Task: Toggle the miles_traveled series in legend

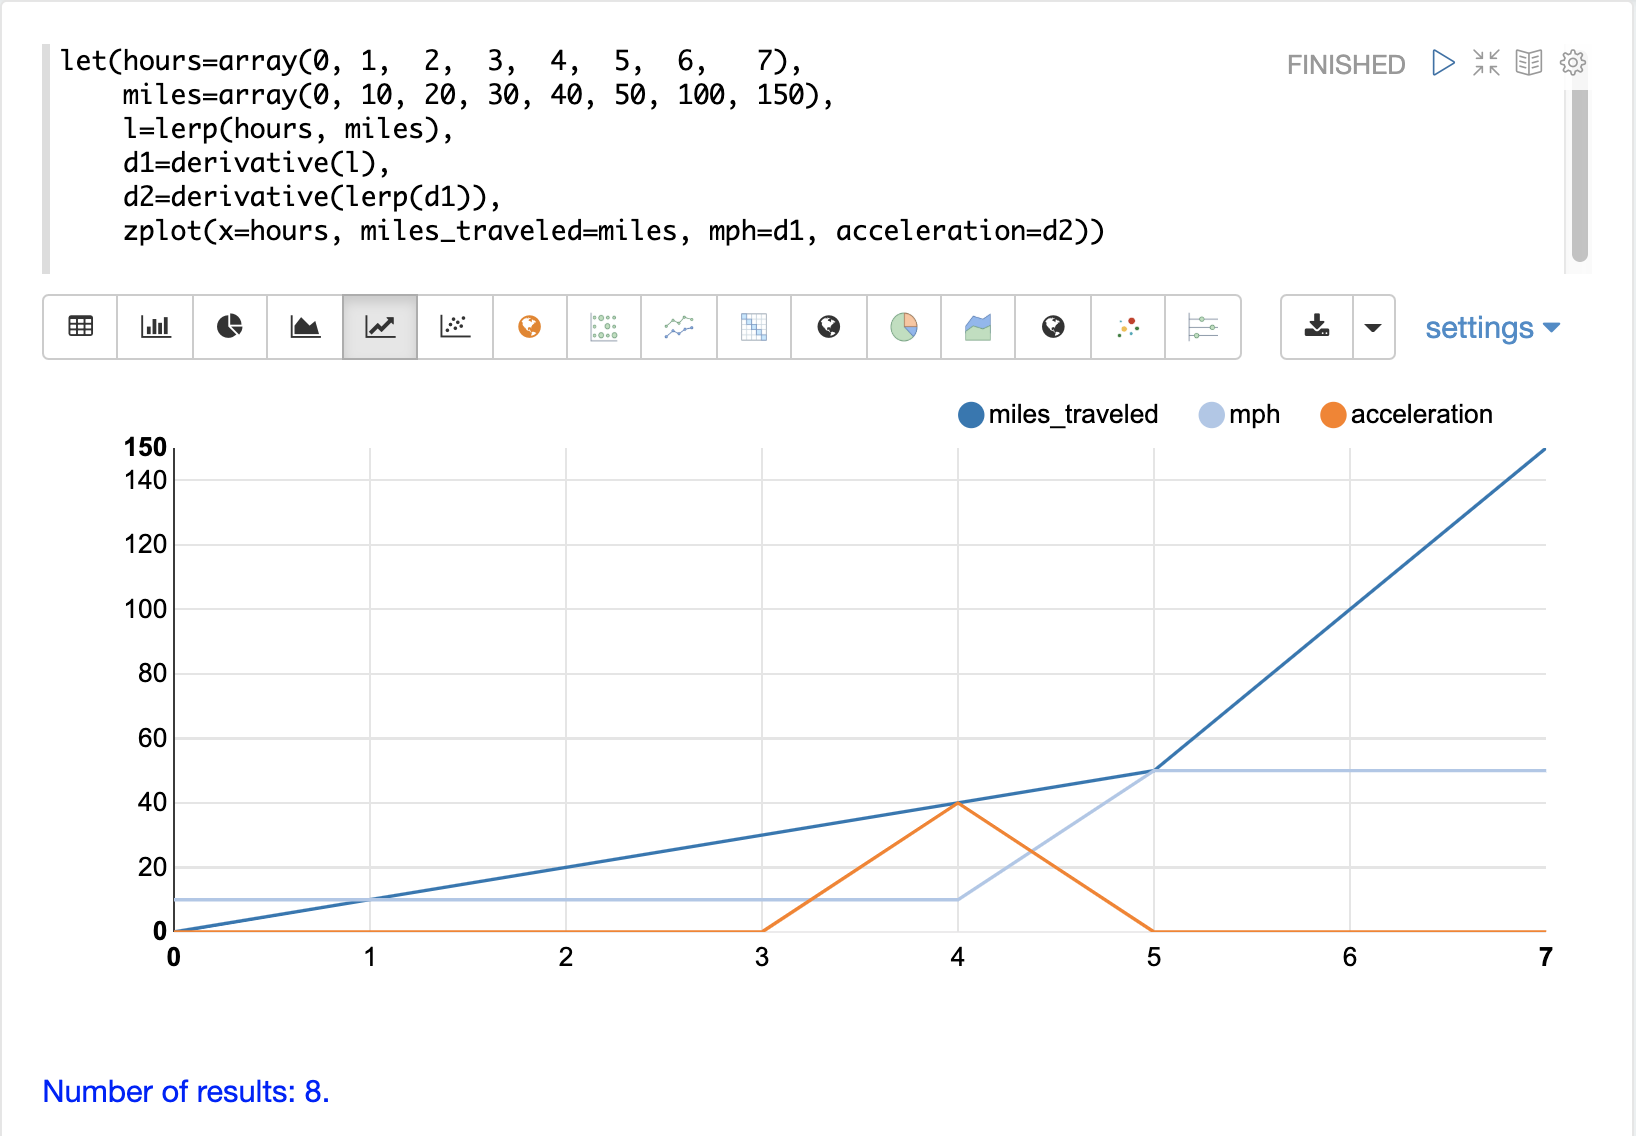Action: click(1058, 415)
